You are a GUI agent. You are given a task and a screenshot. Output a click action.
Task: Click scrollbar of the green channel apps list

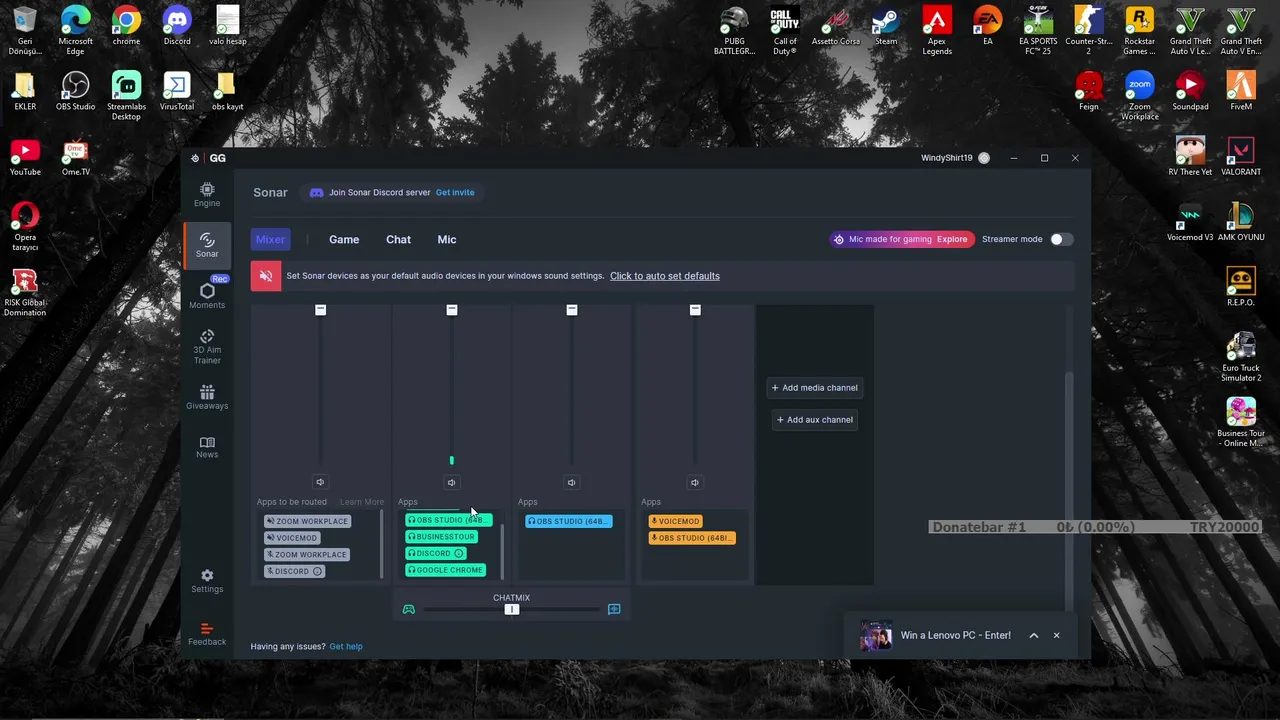[502, 550]
